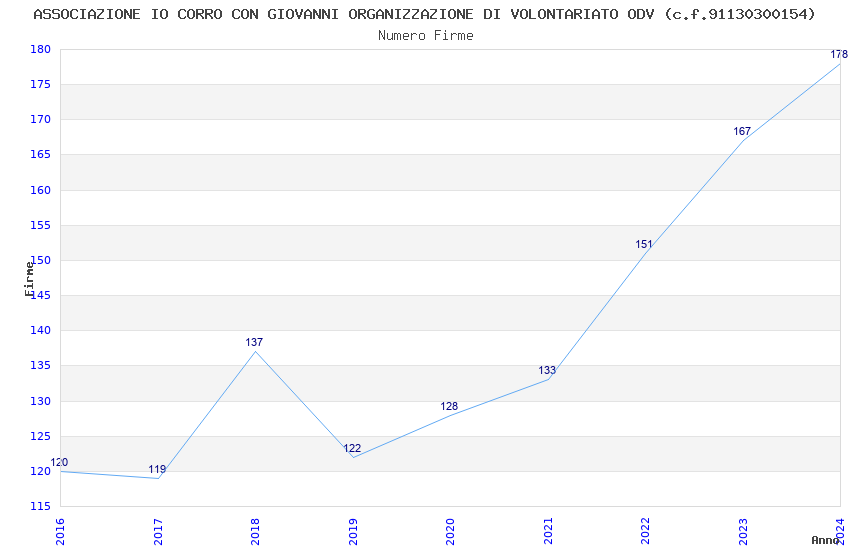Click y-axis value 135
The image size is (850, 550).
[41, 366]
